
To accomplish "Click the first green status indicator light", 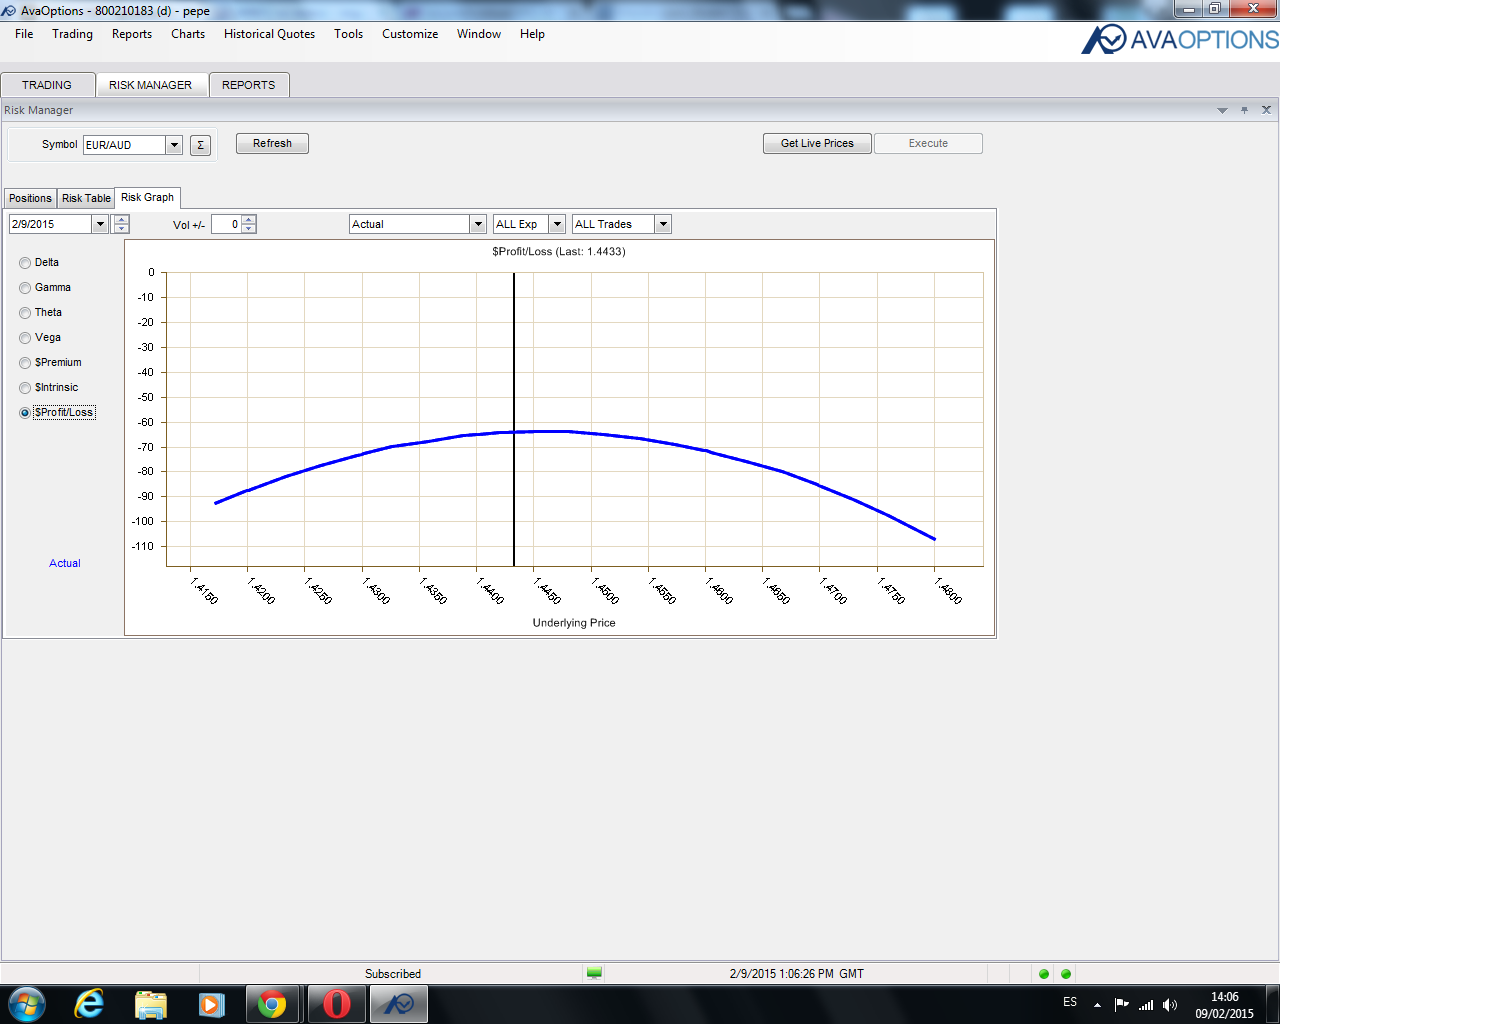I will pos(1044,974).
